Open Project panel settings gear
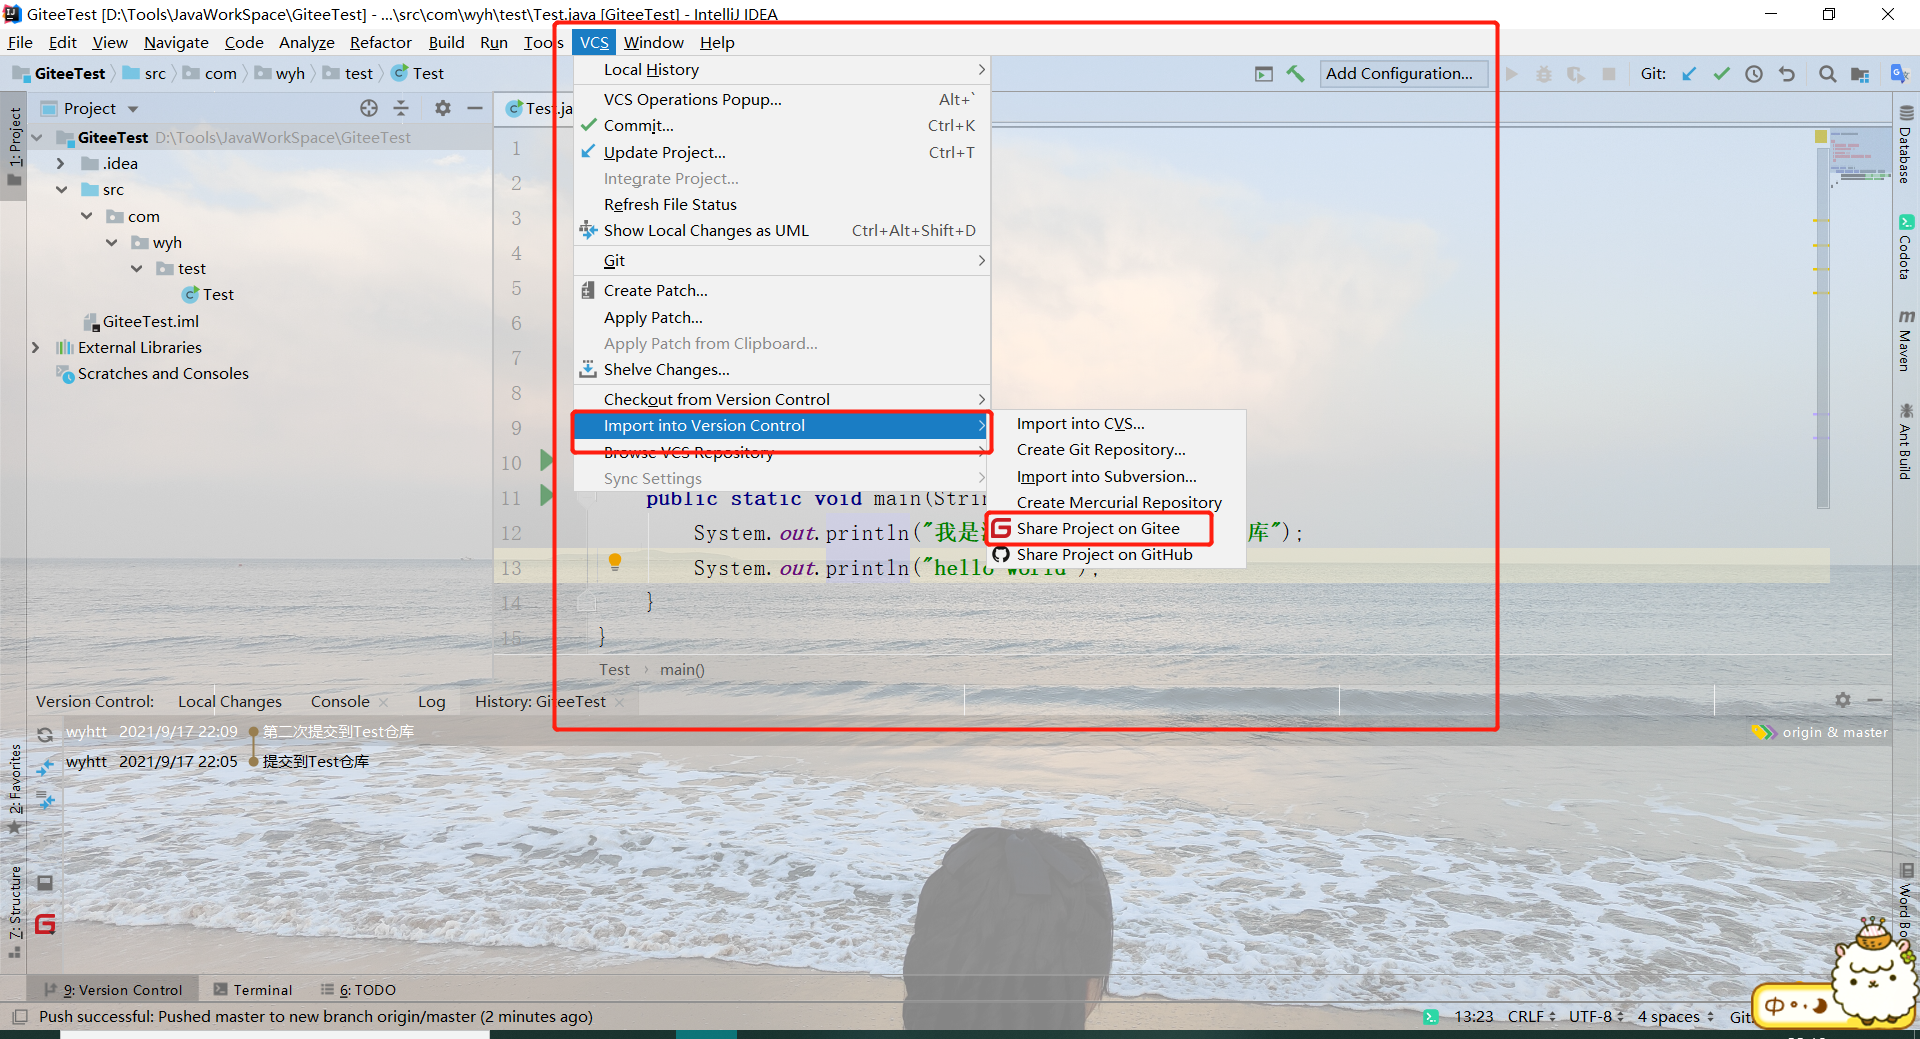This screenshot has height=1039, width=1920. 443,108
